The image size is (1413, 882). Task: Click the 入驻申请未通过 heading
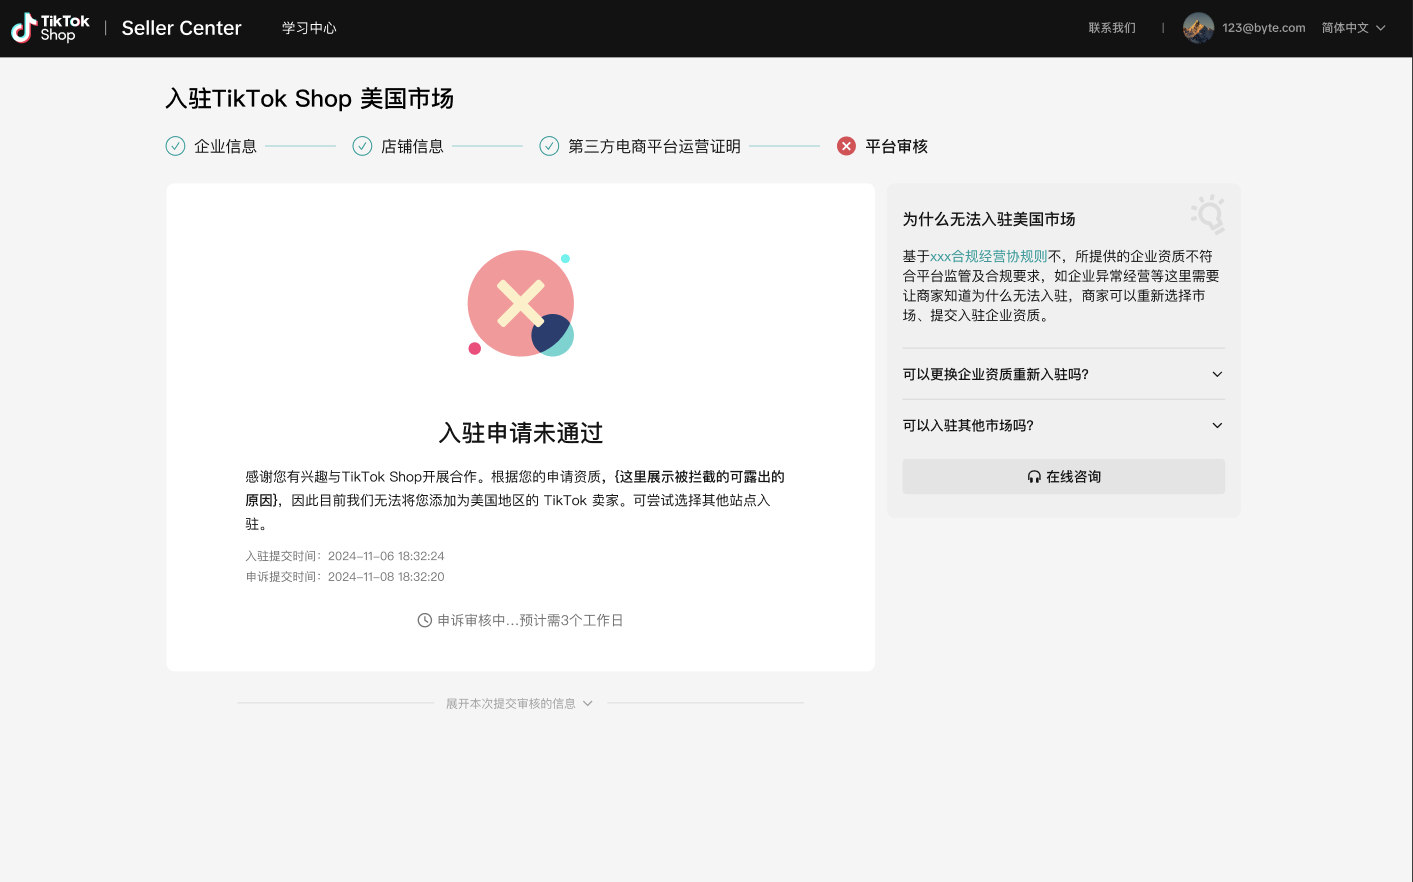(521, 433)
